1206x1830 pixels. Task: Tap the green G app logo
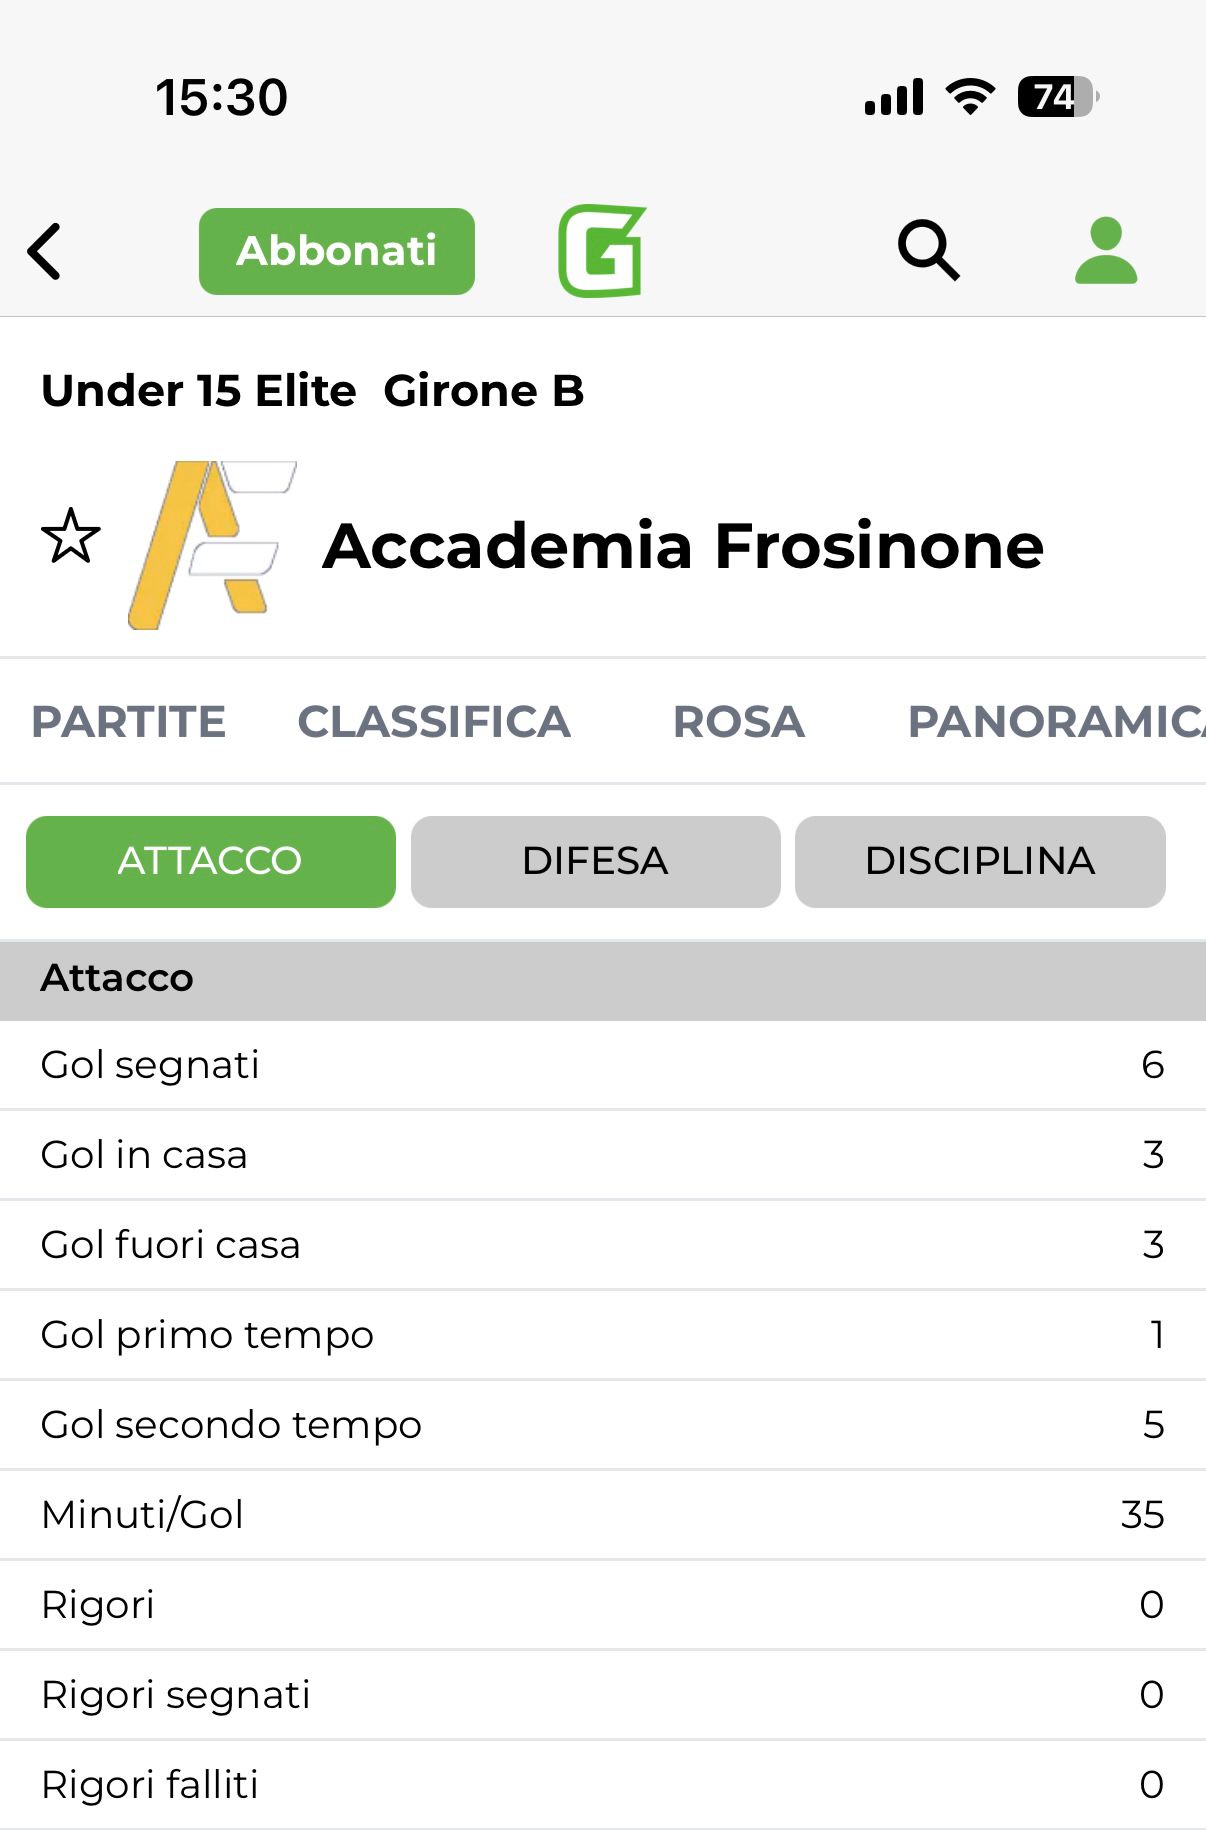tap(602, 251)
